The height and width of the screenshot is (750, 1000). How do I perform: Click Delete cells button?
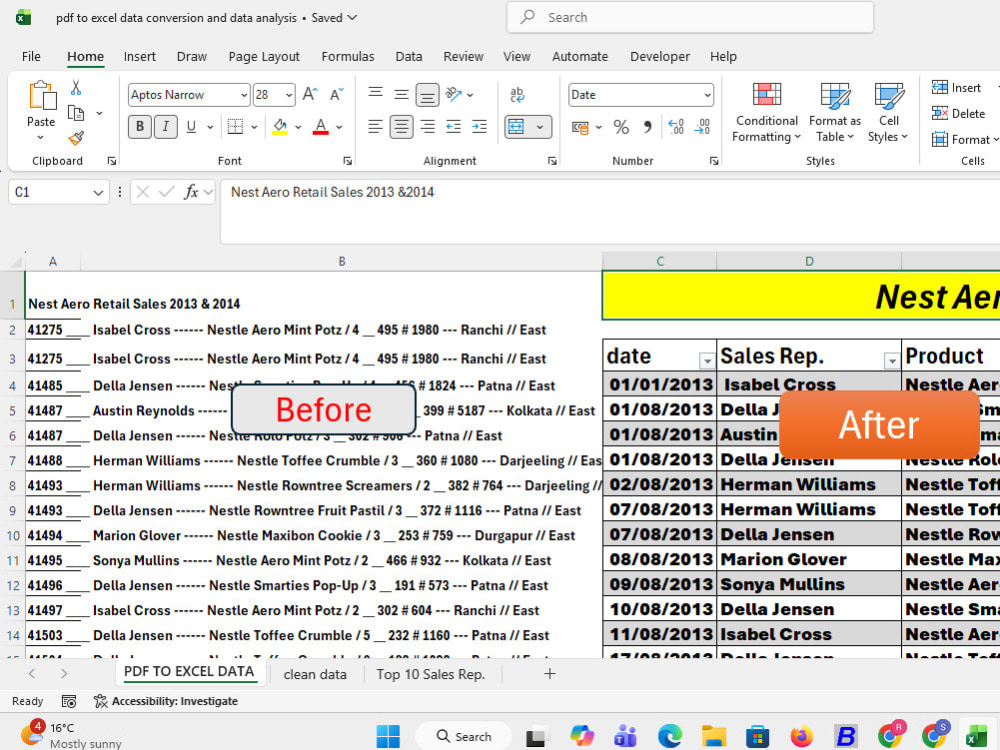(x=959, y=114)
